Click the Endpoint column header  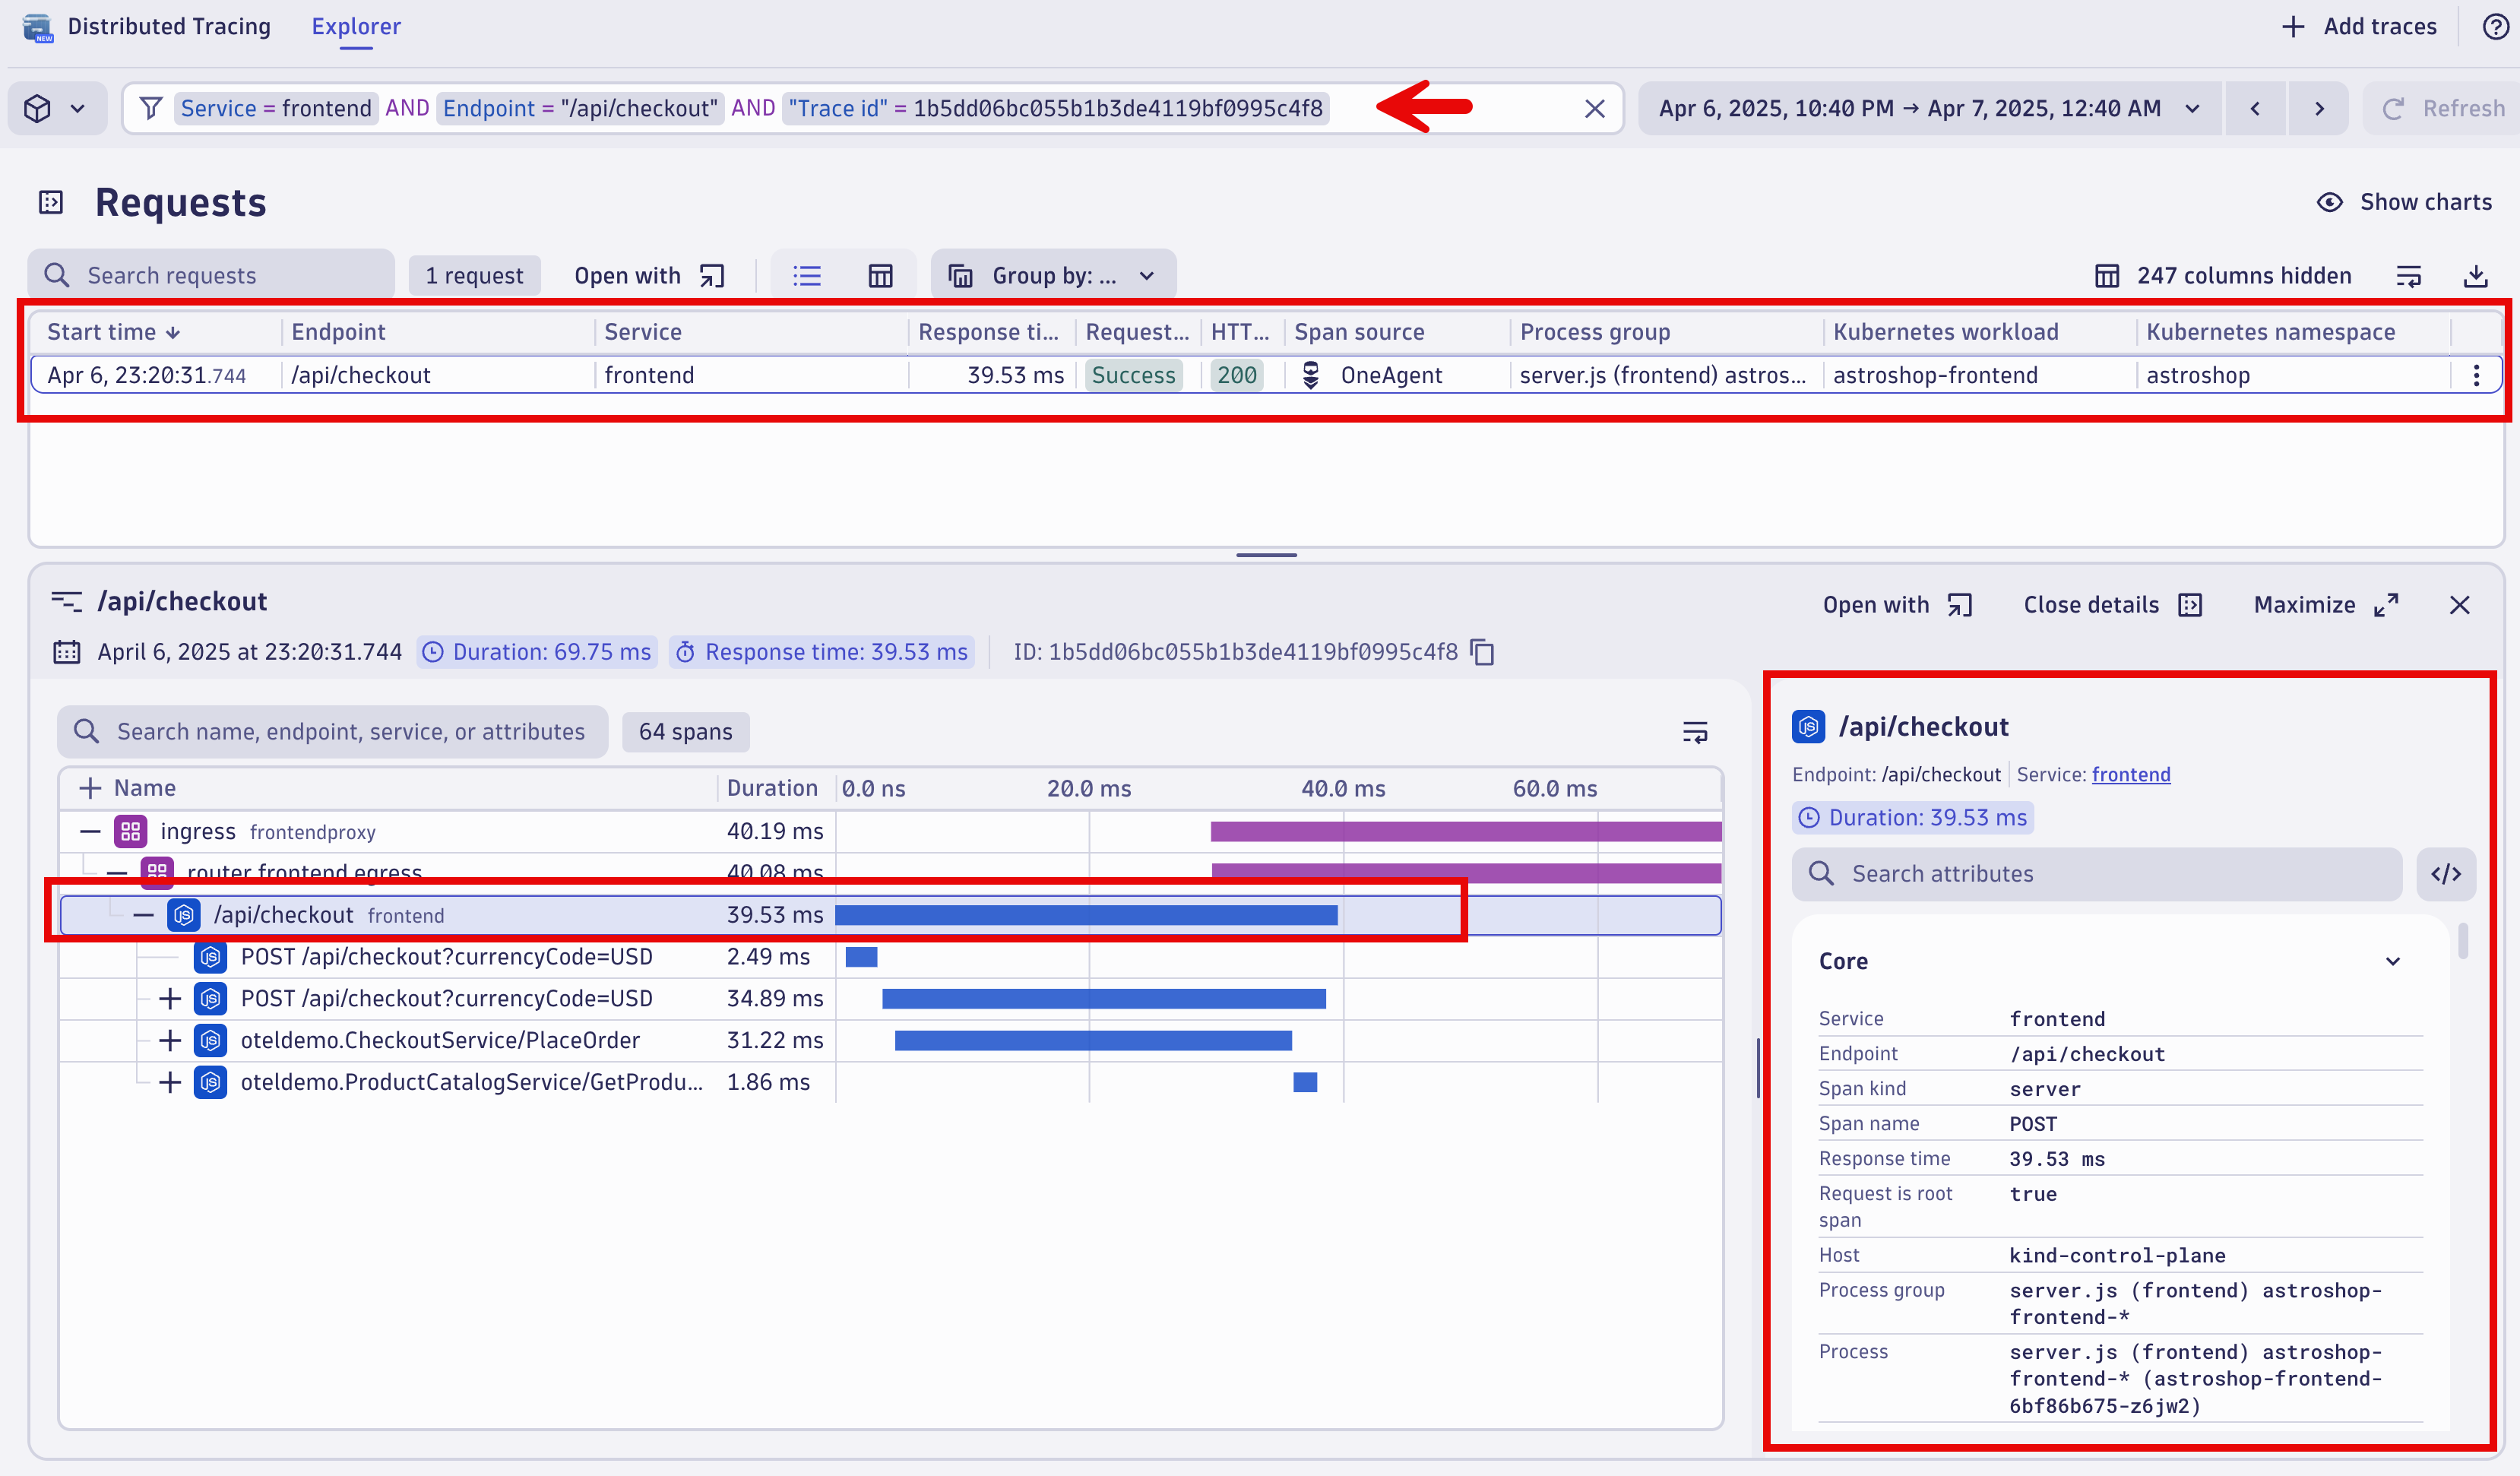tap(338, 332)
